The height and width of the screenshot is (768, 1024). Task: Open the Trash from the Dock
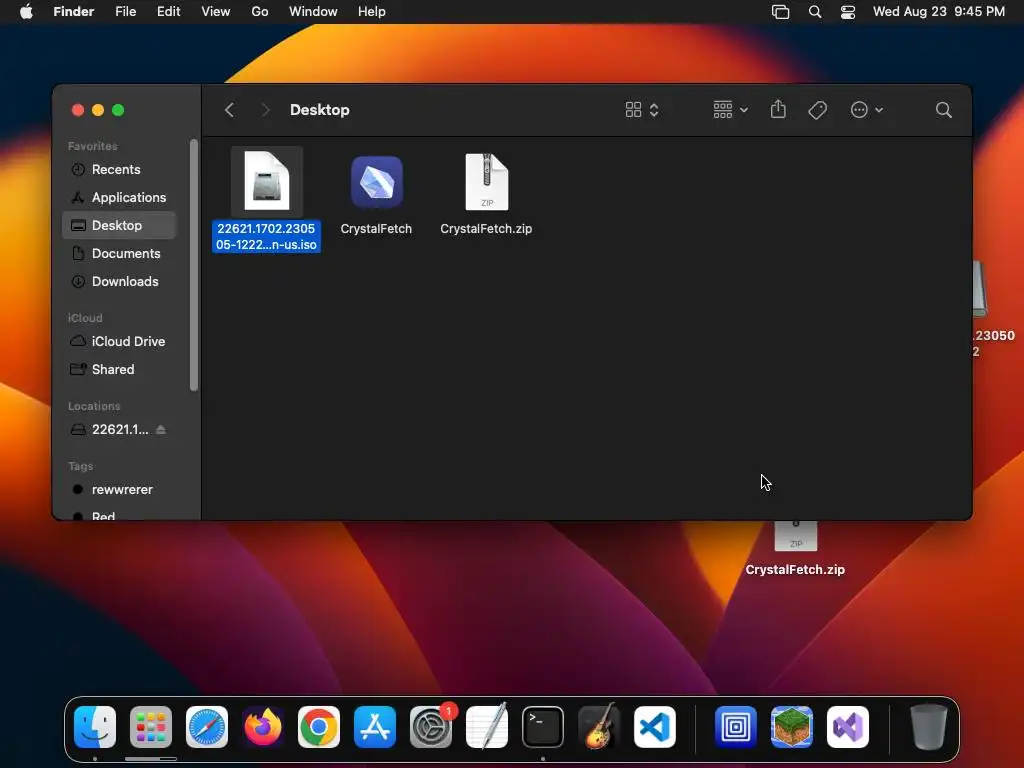click(x=929, y=726)
